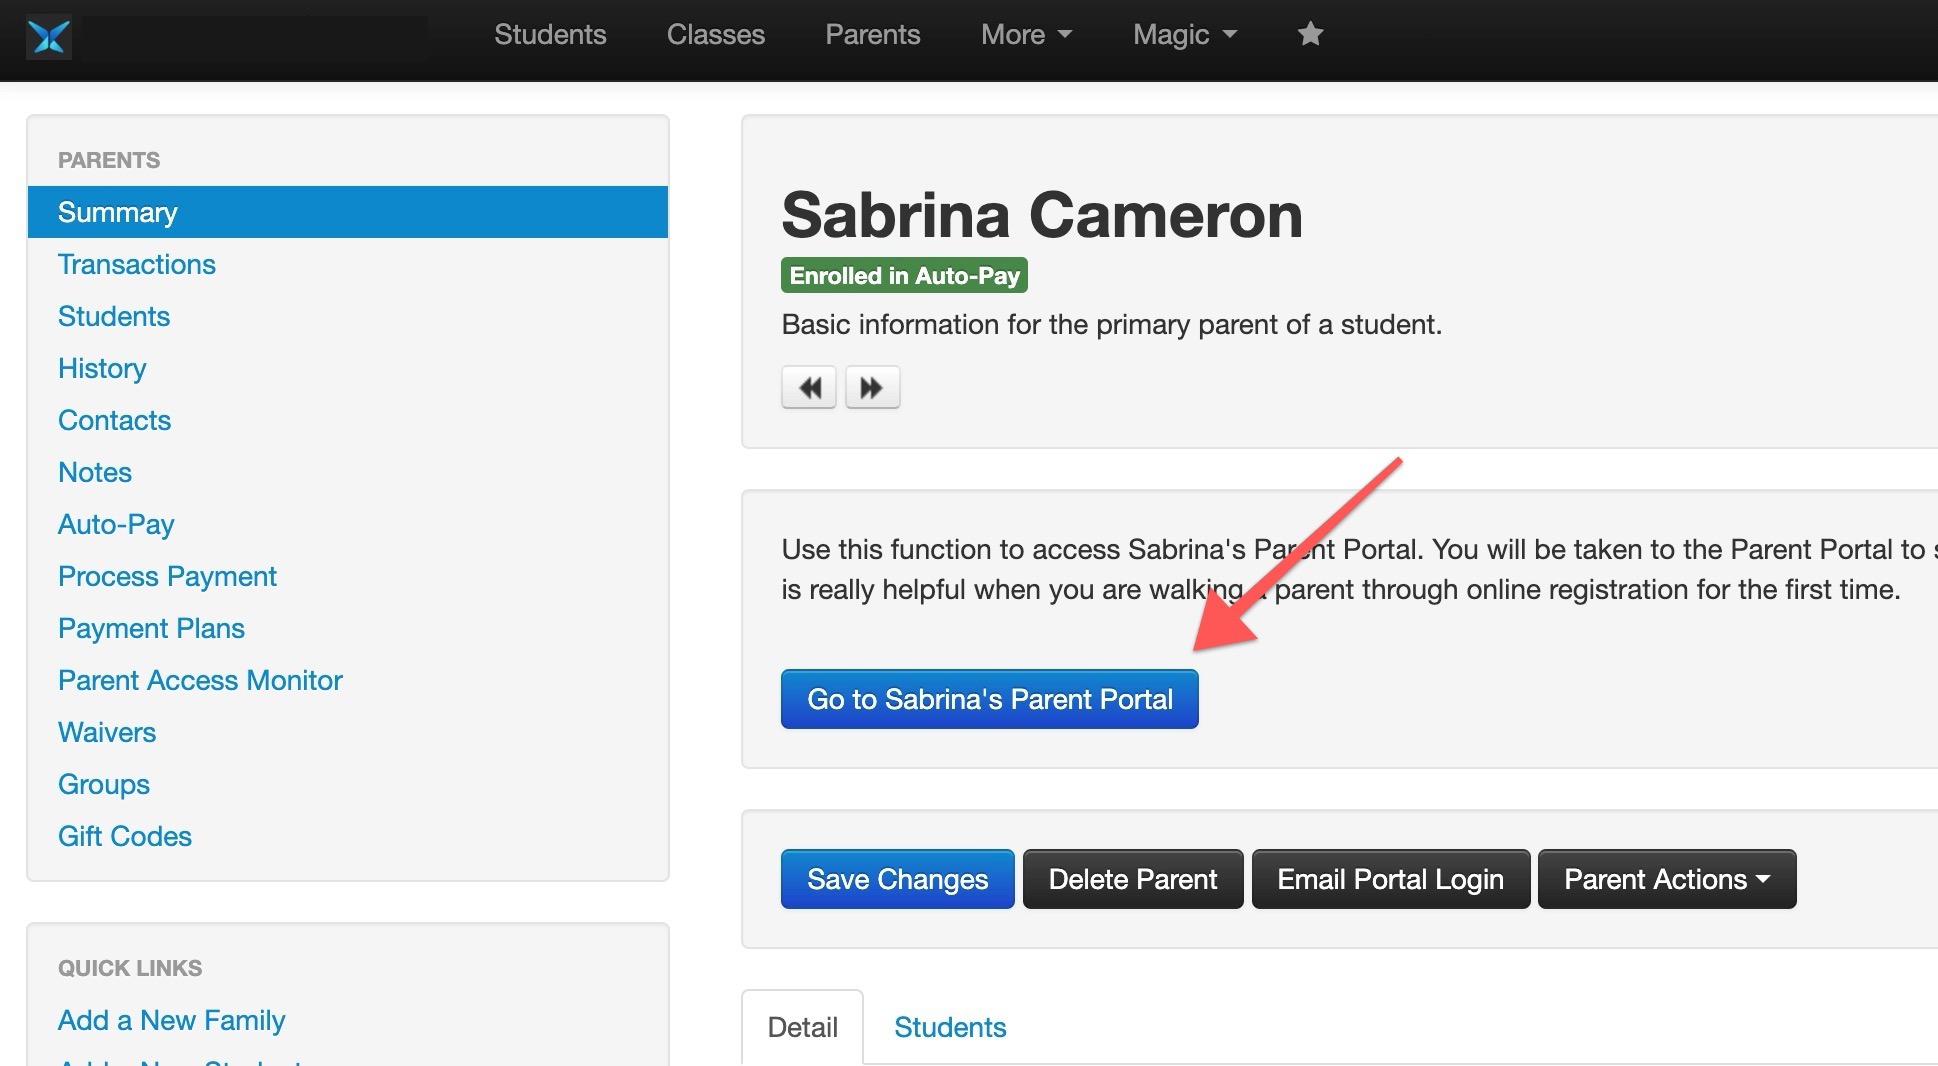The width and height of the screenshot is (1938, 1066).
Task: Click the Save Changes button
Action: pos(897,879)
